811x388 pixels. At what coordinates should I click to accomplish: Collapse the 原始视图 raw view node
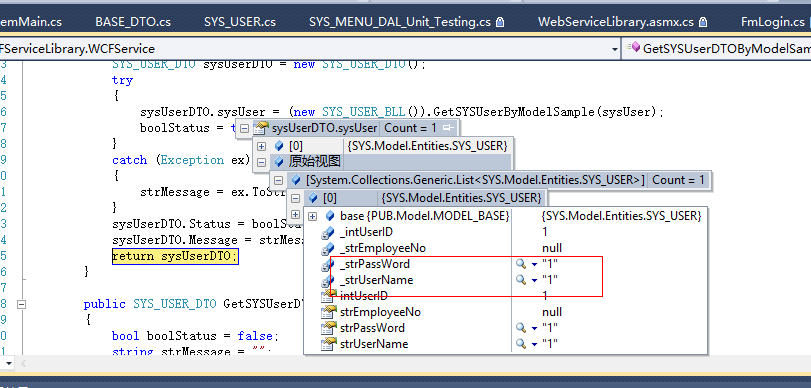point(261,162)
